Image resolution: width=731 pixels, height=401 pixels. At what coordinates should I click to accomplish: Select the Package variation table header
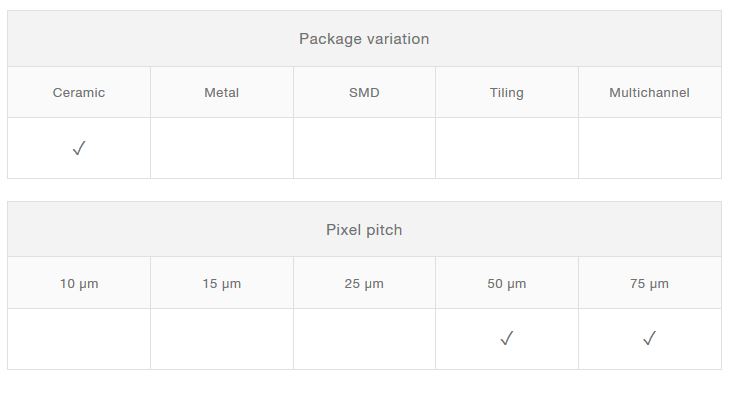point(364,39)
